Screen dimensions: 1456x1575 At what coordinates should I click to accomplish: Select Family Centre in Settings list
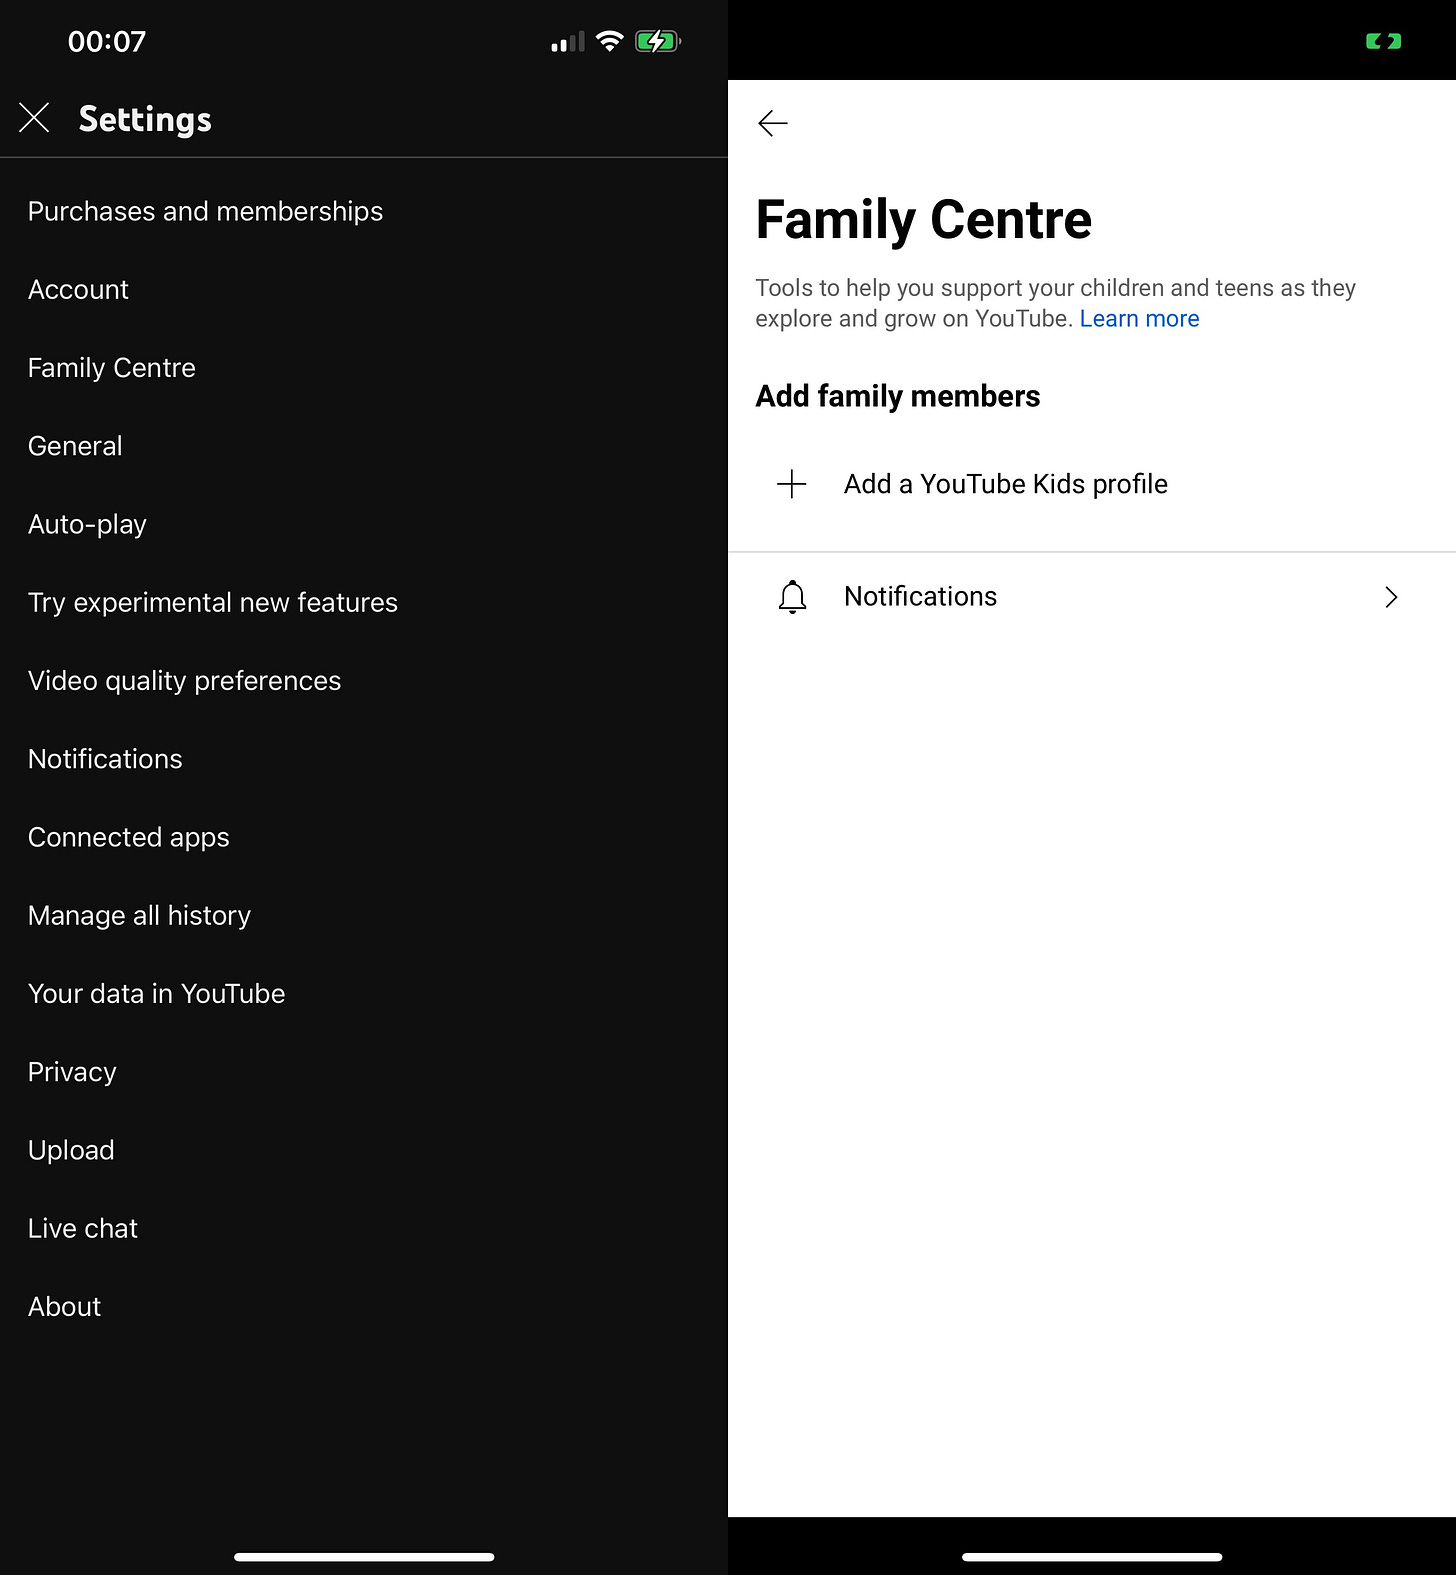(x=364, y=367)
